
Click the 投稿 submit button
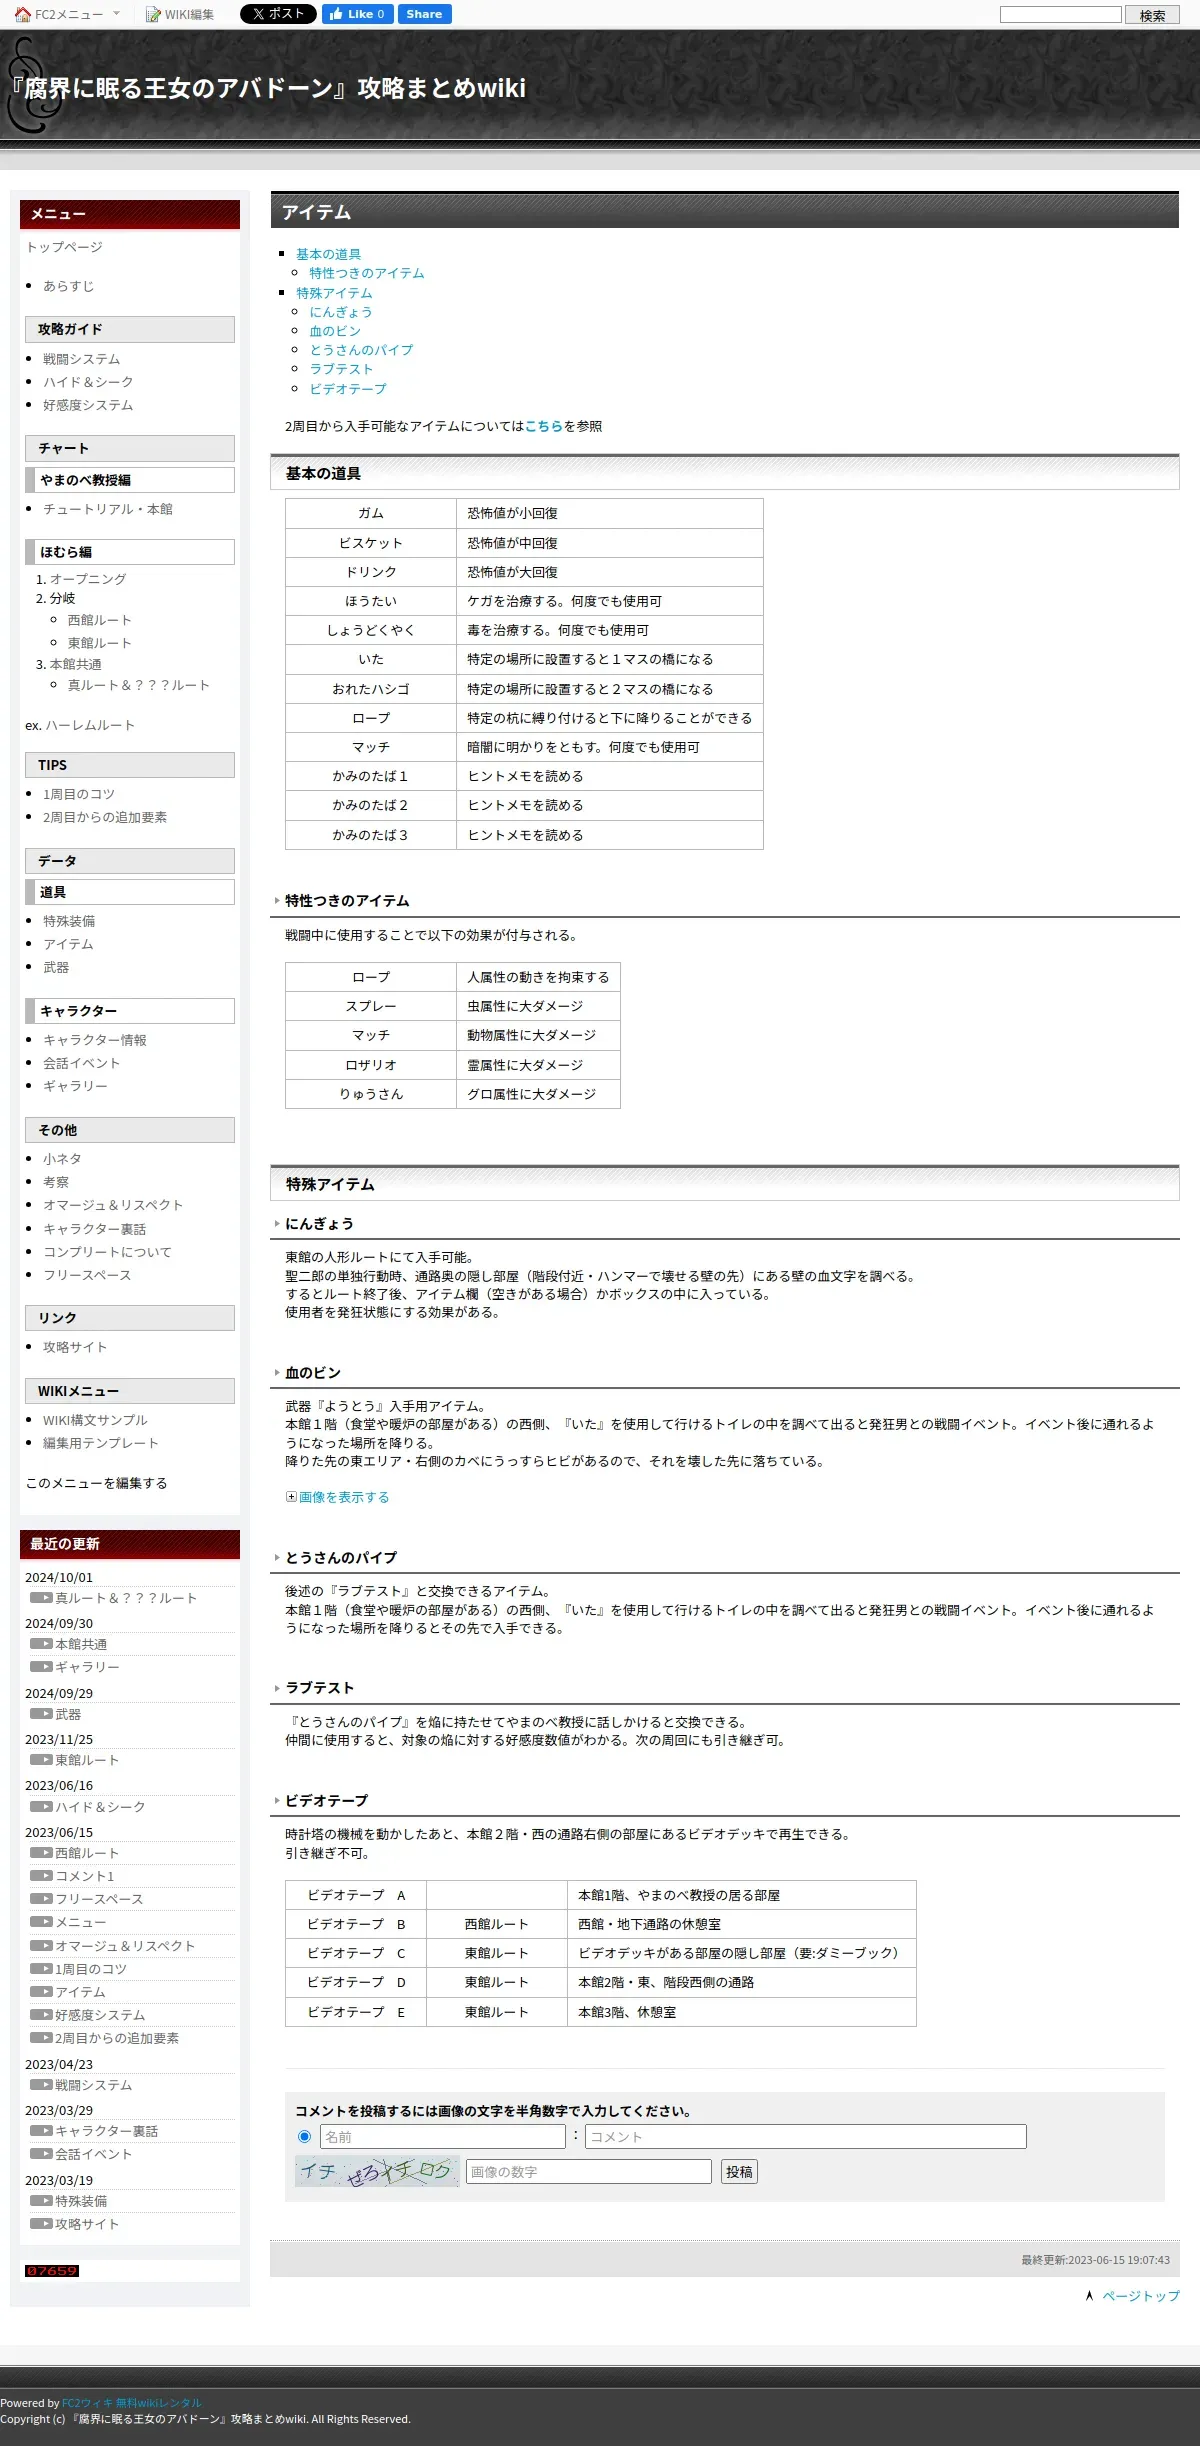pos(739,2172)
